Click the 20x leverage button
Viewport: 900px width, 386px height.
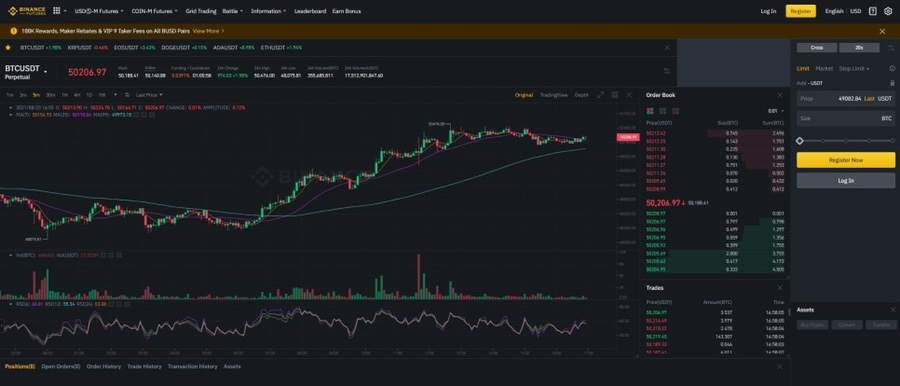859,48
